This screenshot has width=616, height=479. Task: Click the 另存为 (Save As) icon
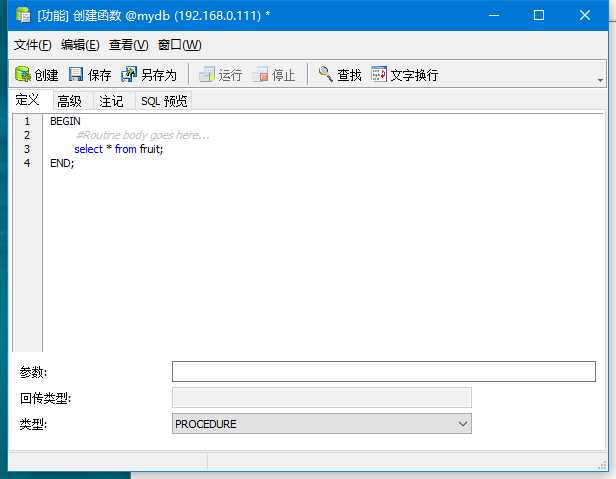click(129, 74)
